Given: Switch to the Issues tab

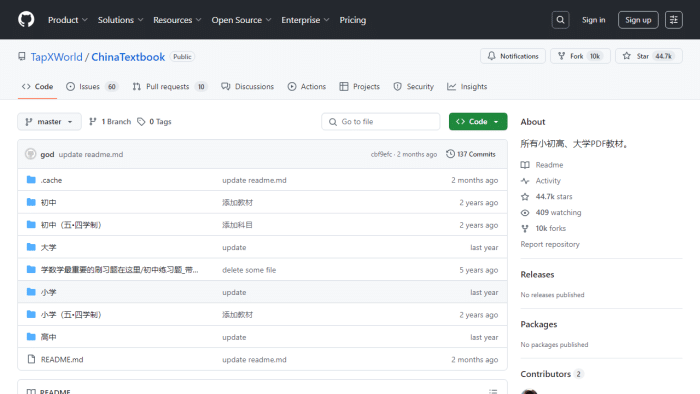Looking at the screenshot, I should coord(92,87).
